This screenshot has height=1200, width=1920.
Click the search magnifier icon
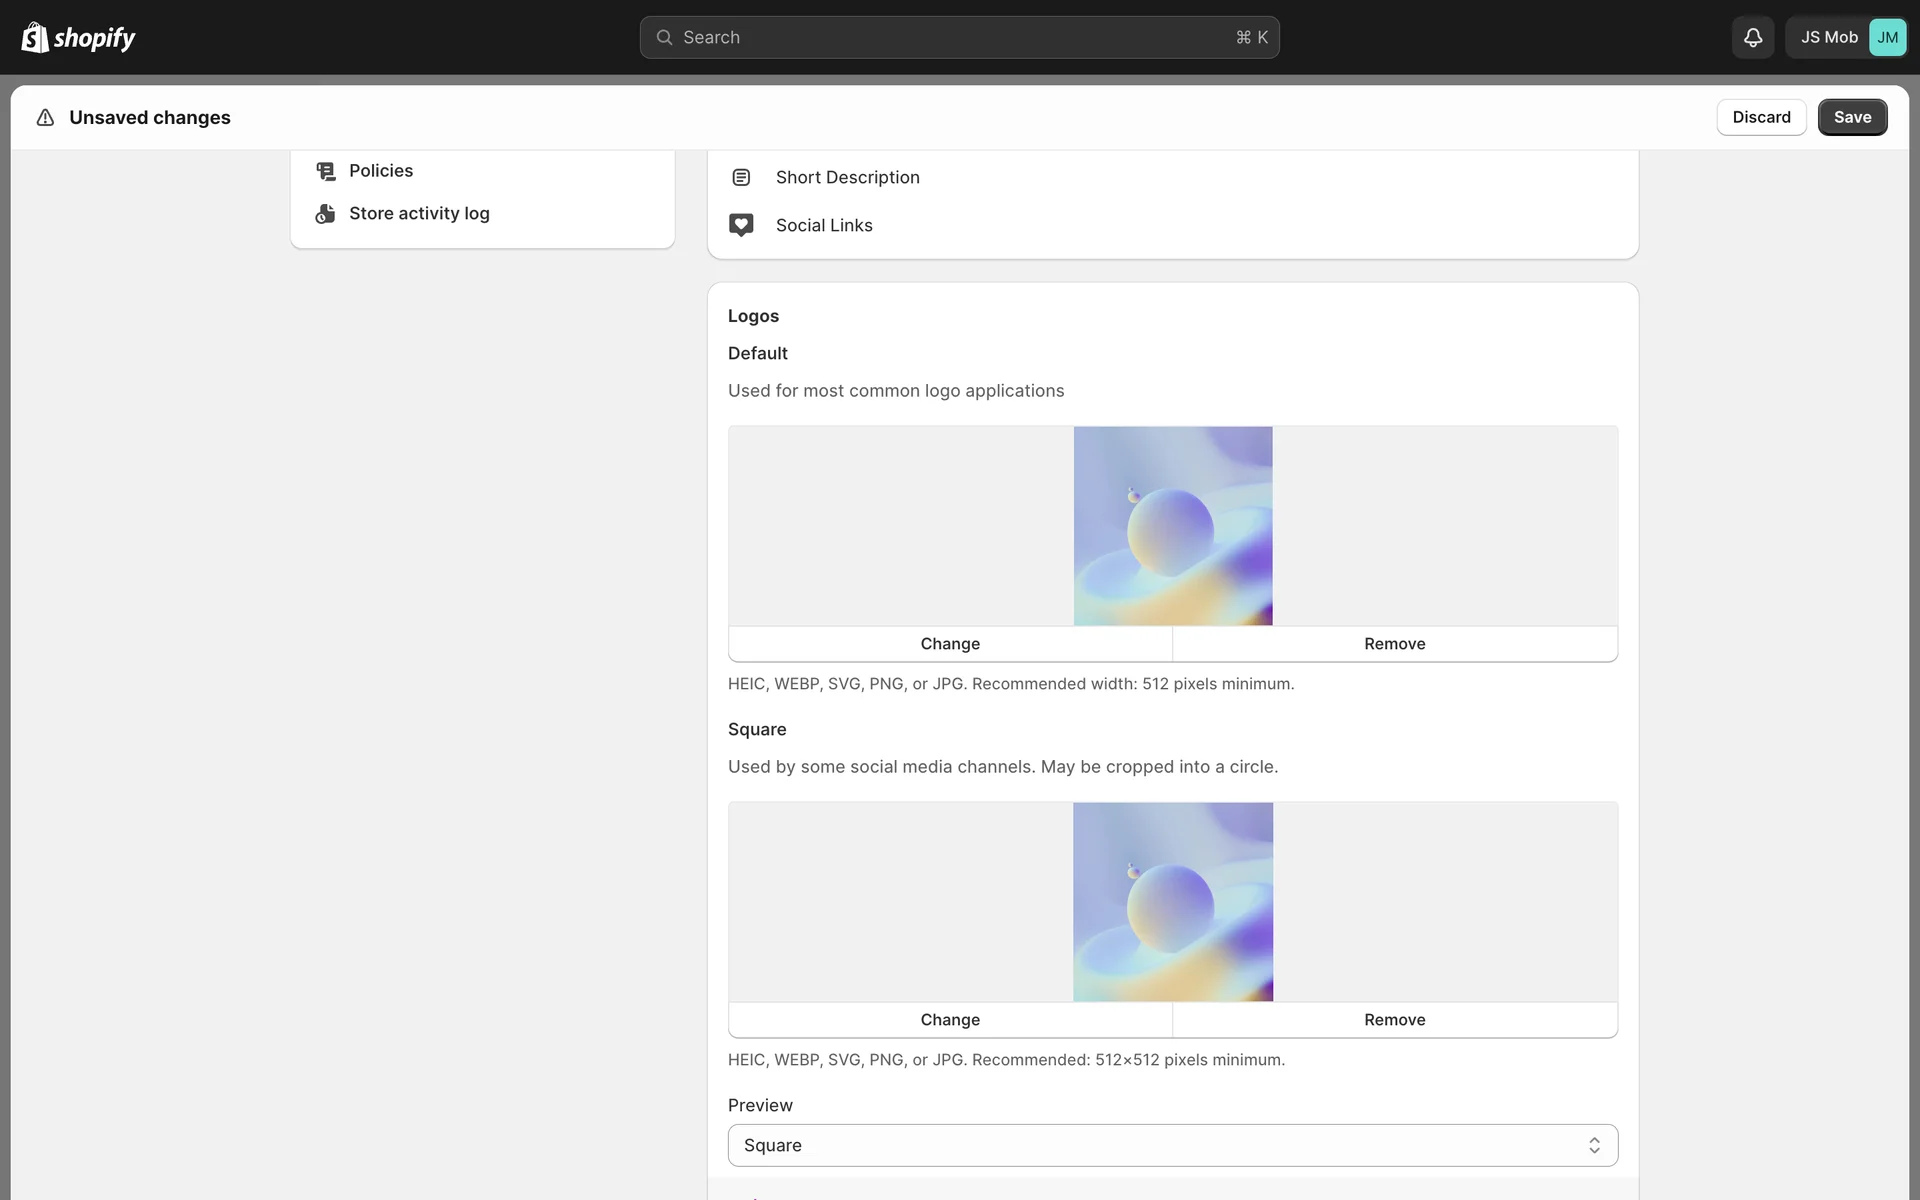click(664, 37)
